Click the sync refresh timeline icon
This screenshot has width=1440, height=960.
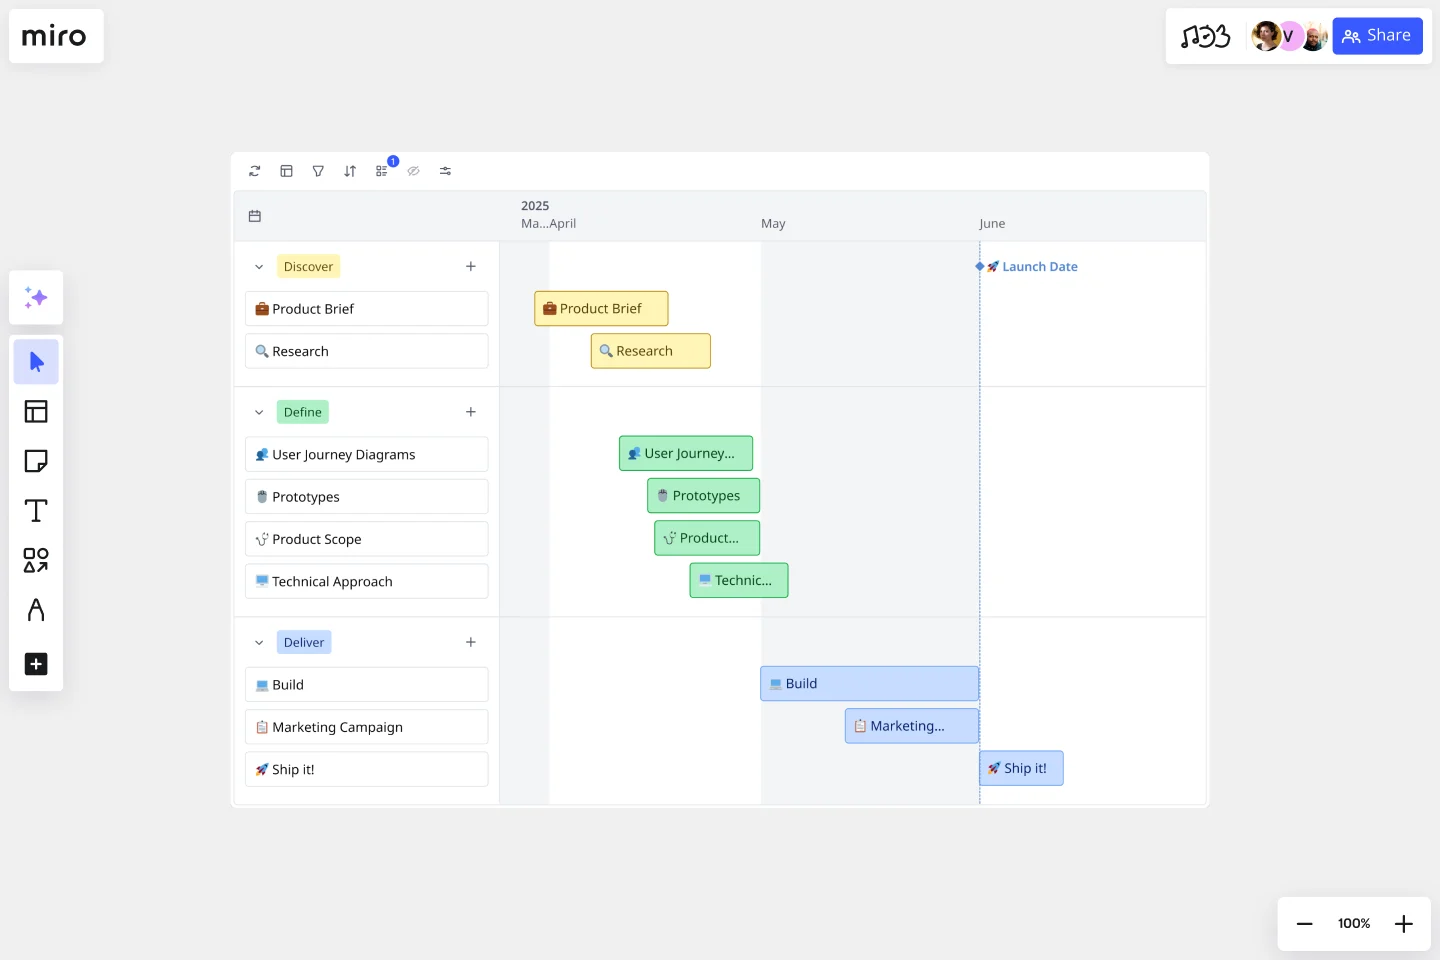(255, 171)
